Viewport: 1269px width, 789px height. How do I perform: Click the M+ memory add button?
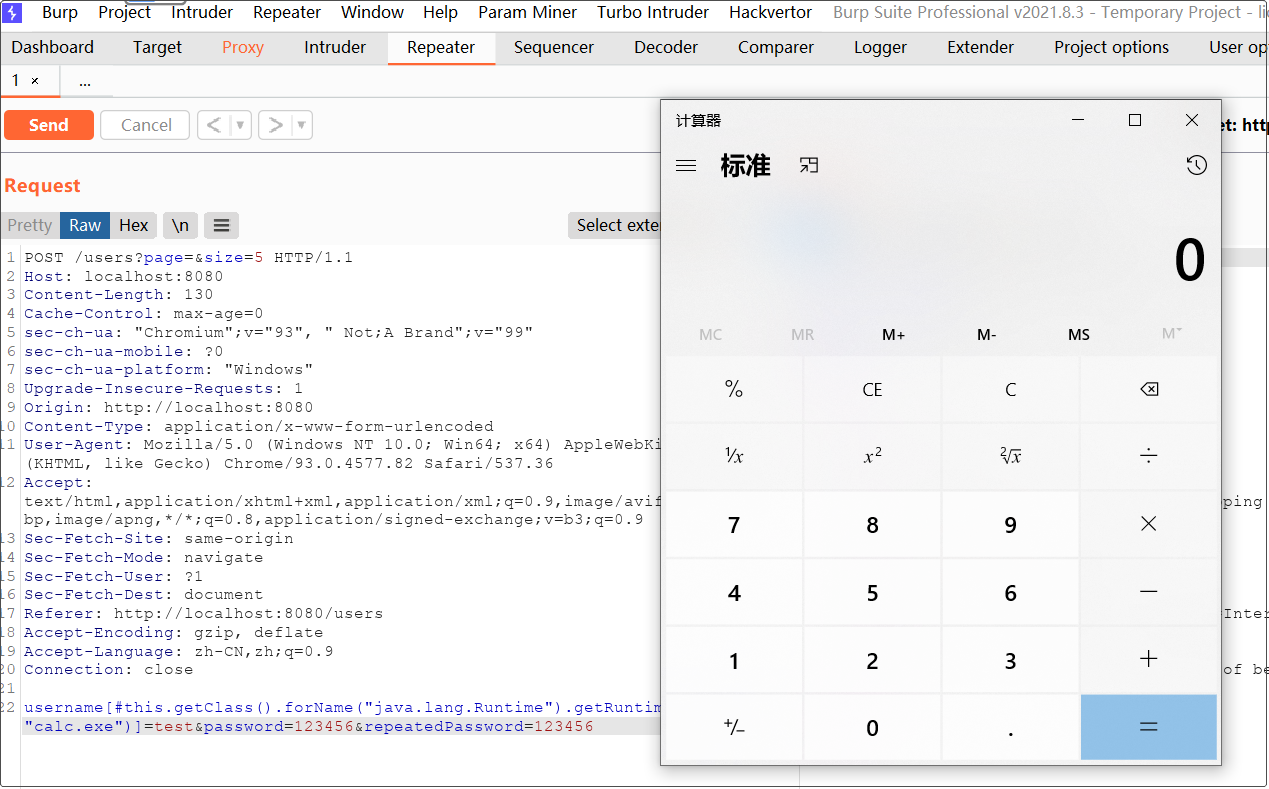894,335
